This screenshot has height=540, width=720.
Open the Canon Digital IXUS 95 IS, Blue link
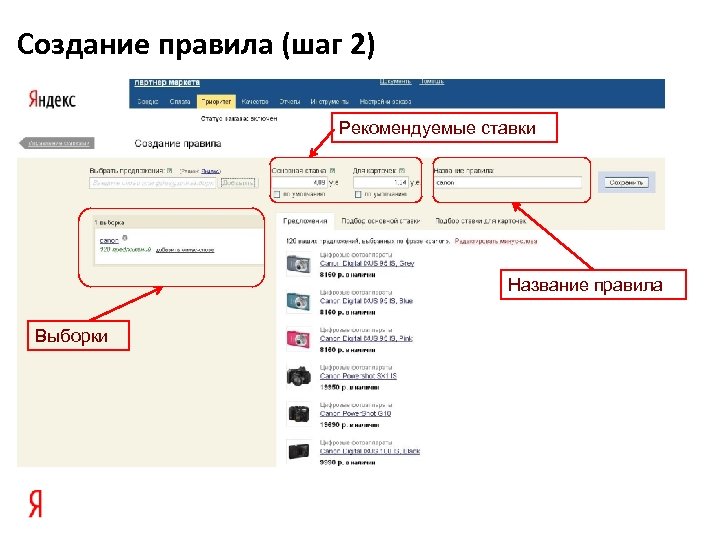pos(366,301)
